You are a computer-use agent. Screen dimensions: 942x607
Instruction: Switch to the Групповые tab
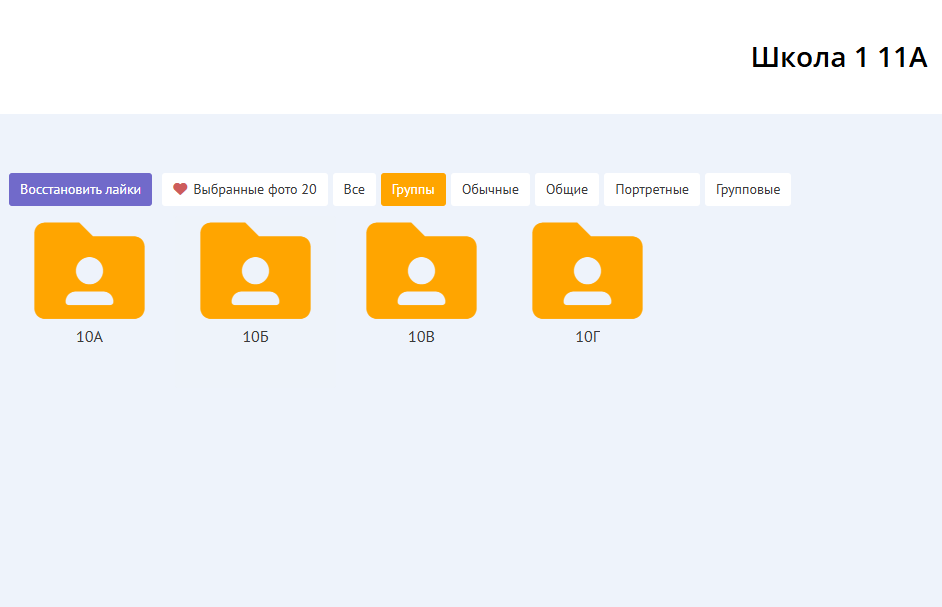pos(748,189)
